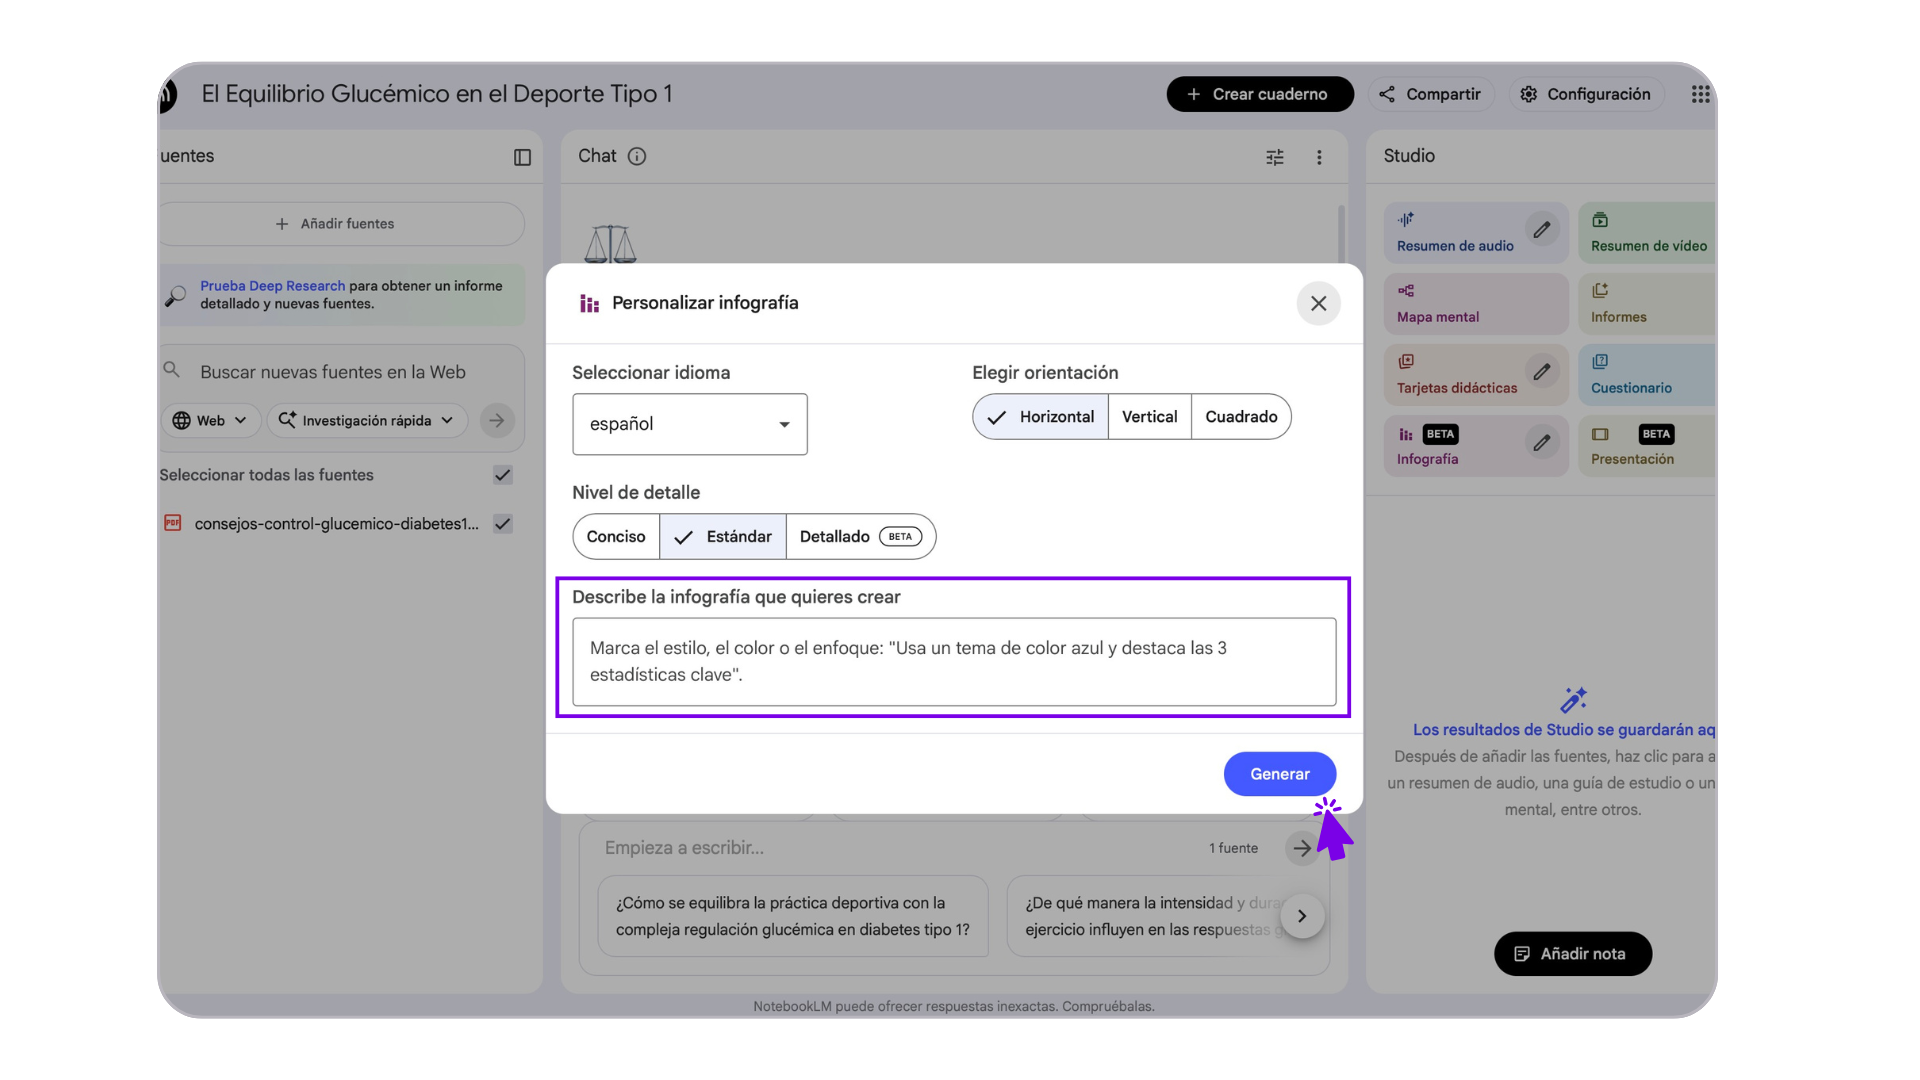Image resolution: width=1920 pixels, height=1080 pixels.
Task: Uncheck Seleccionar todas las fuentes checkbox
Action: (503, 475)
